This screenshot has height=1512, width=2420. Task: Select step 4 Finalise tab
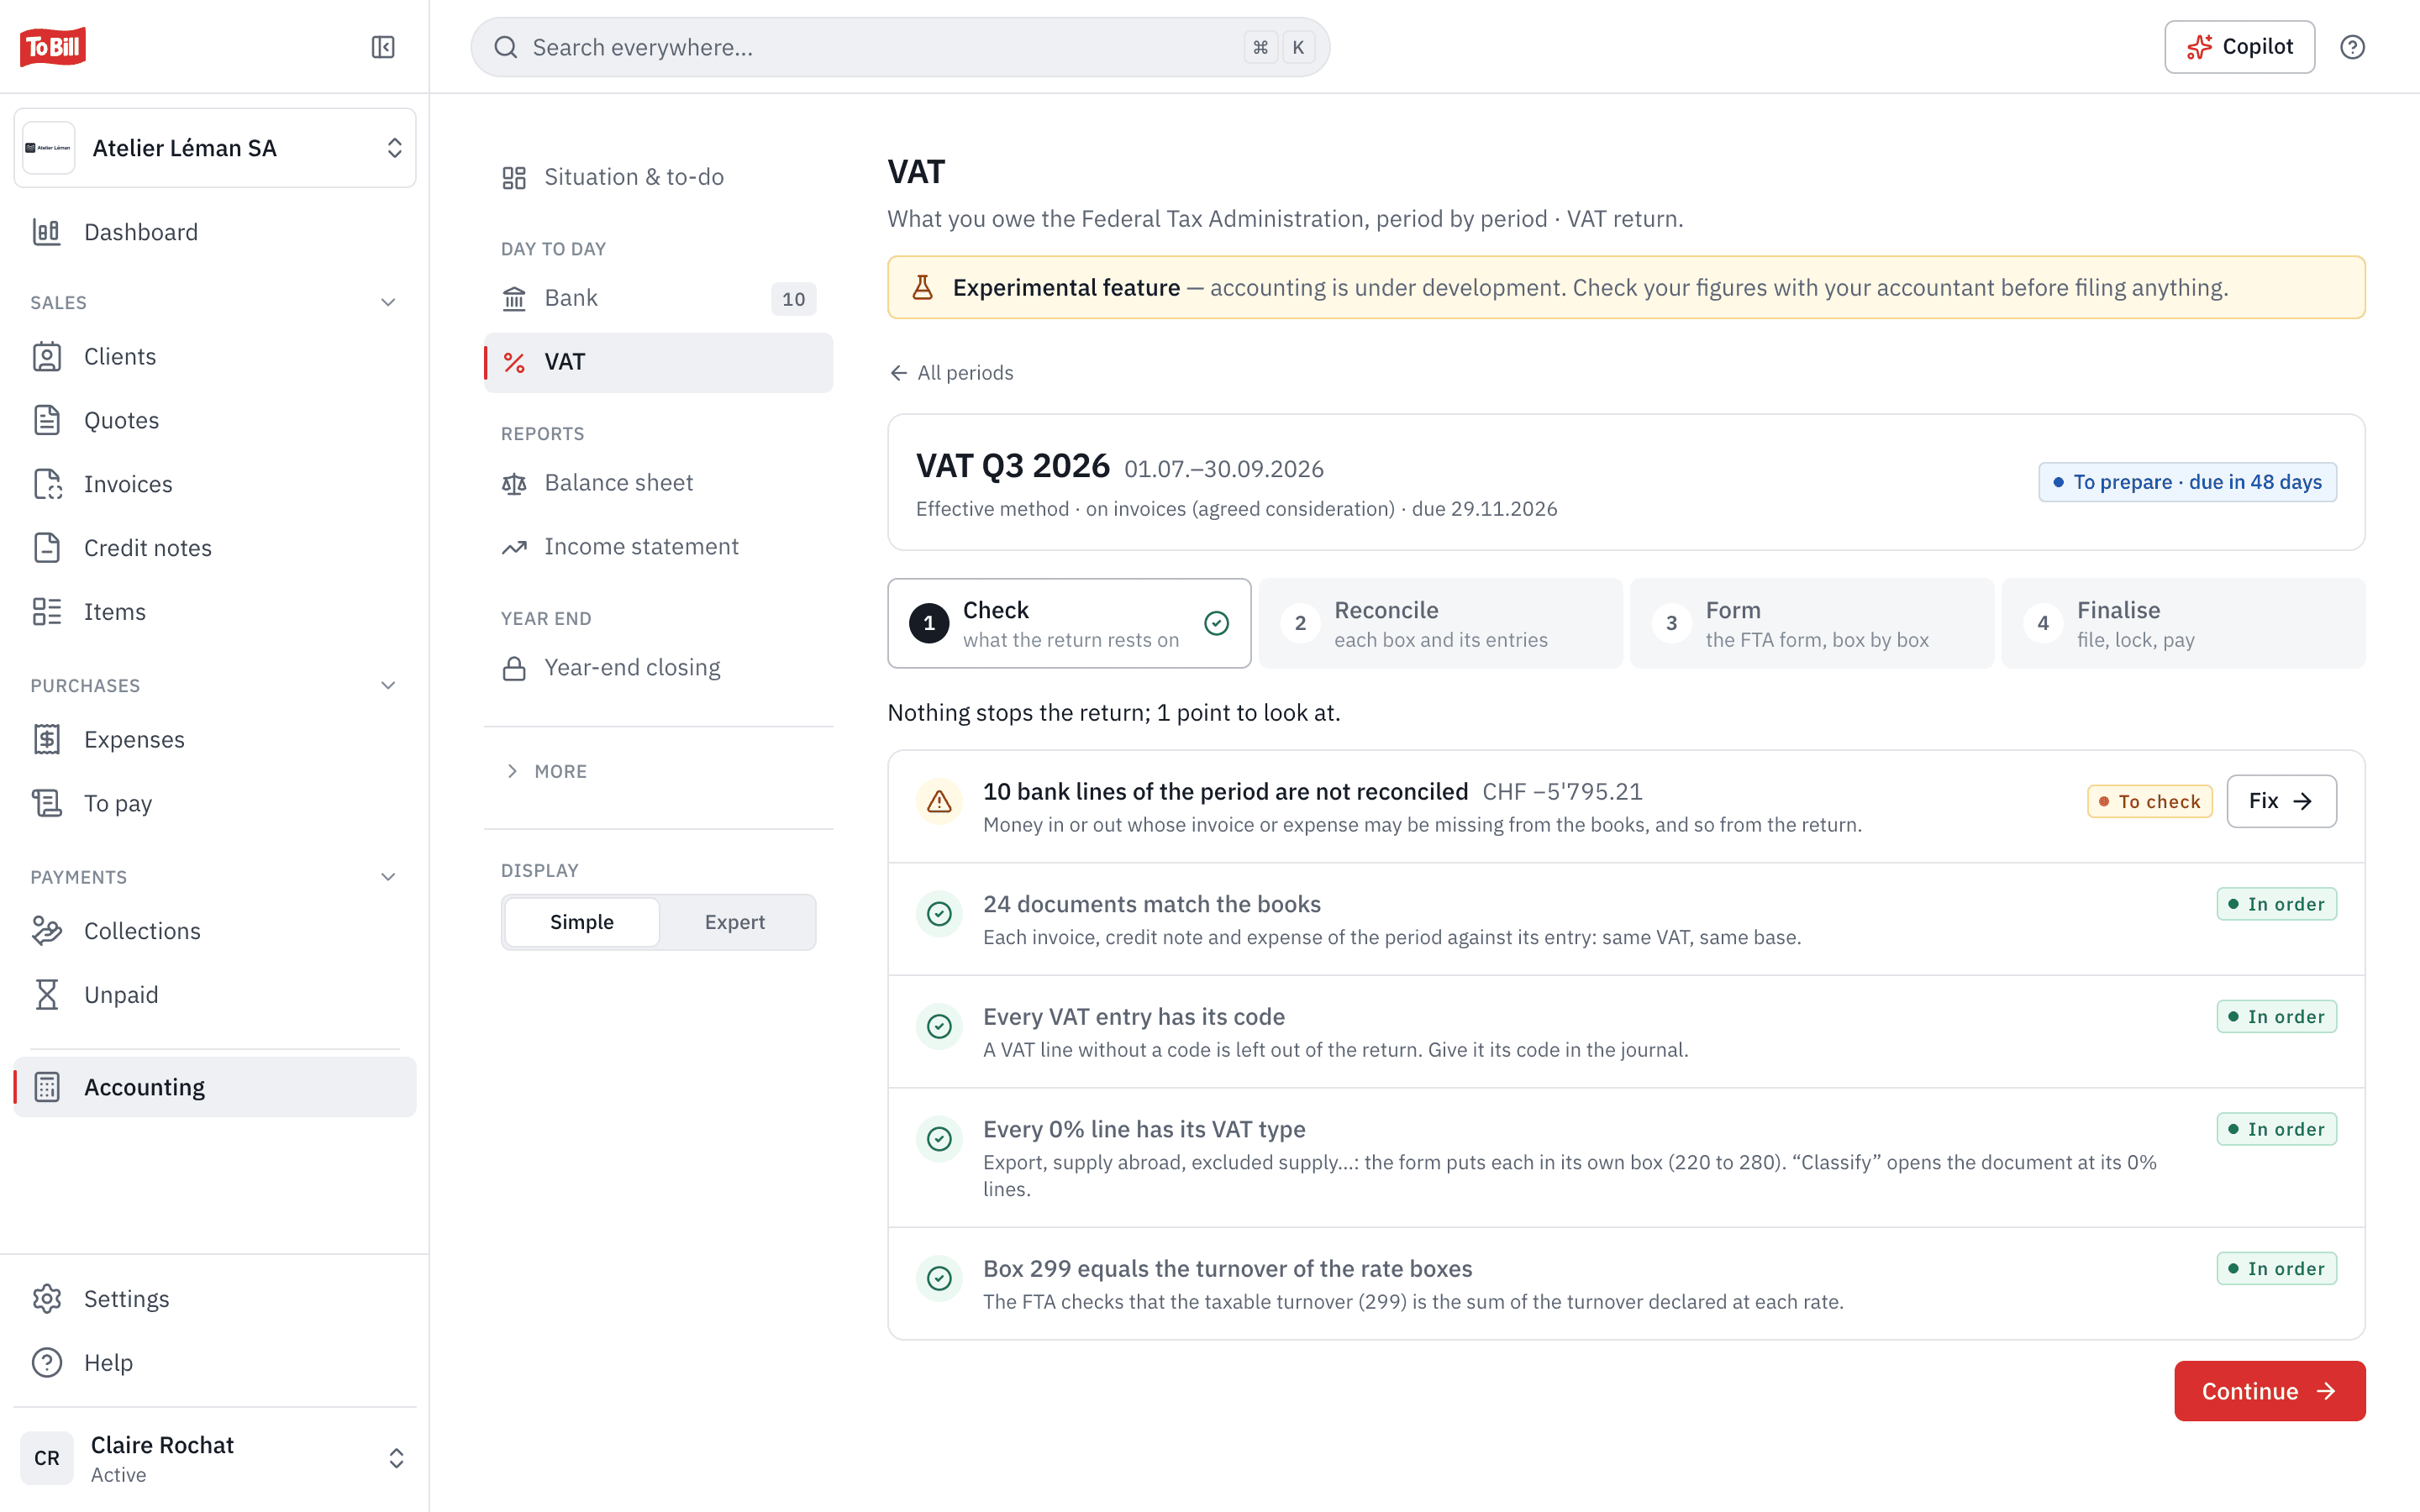(x=2183, y=623)
